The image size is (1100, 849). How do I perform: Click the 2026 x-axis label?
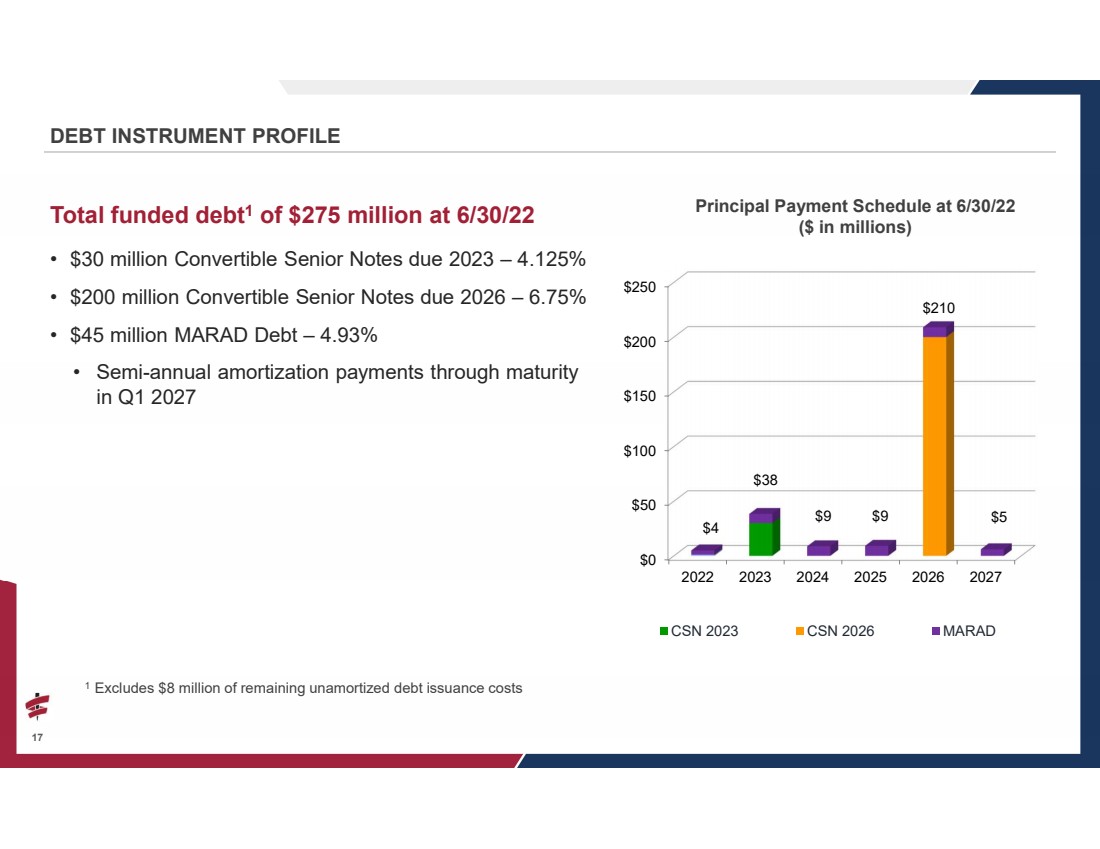[927, 577]
